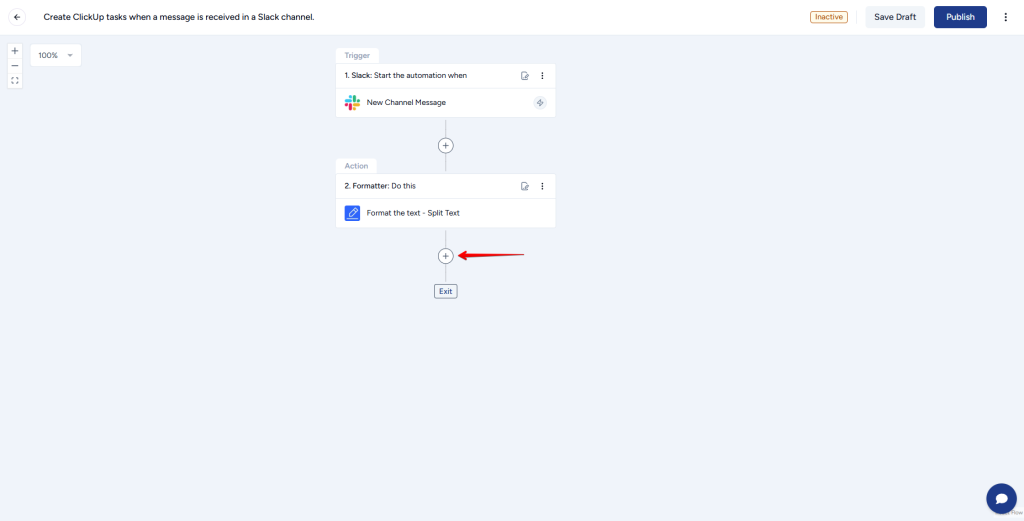1024x521 pixels.
Task: Click the Inactive status badge
Action: click(828, 17)
